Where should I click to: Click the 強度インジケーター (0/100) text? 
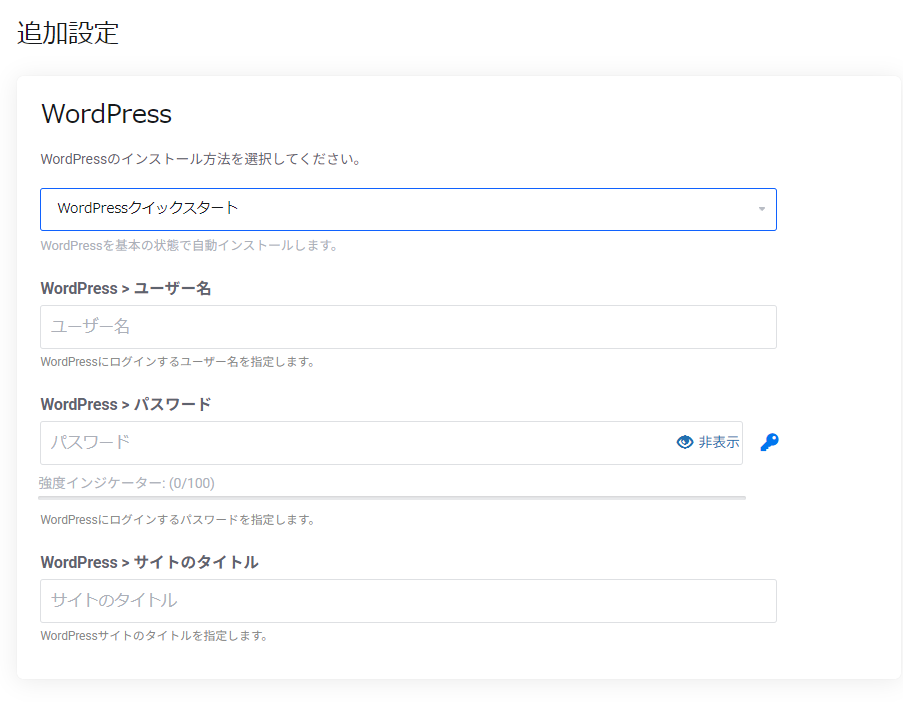[127, 483]
